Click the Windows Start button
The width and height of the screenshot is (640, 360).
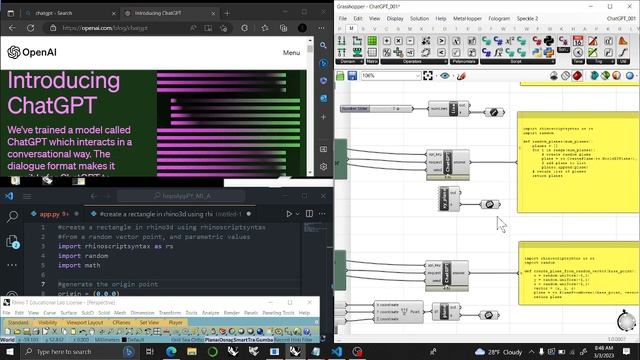pos(9,351)
